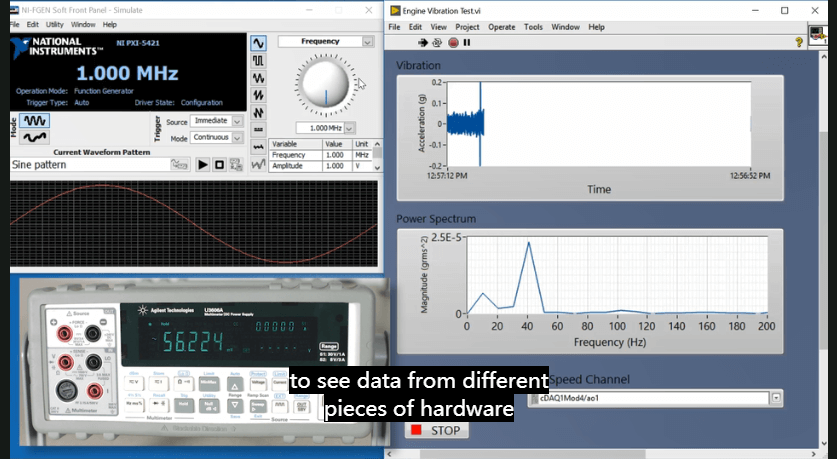This screenshot has height=459, width=837.
Task: Click the 1.000 MHz value field under knob
Action: (320, 128)
